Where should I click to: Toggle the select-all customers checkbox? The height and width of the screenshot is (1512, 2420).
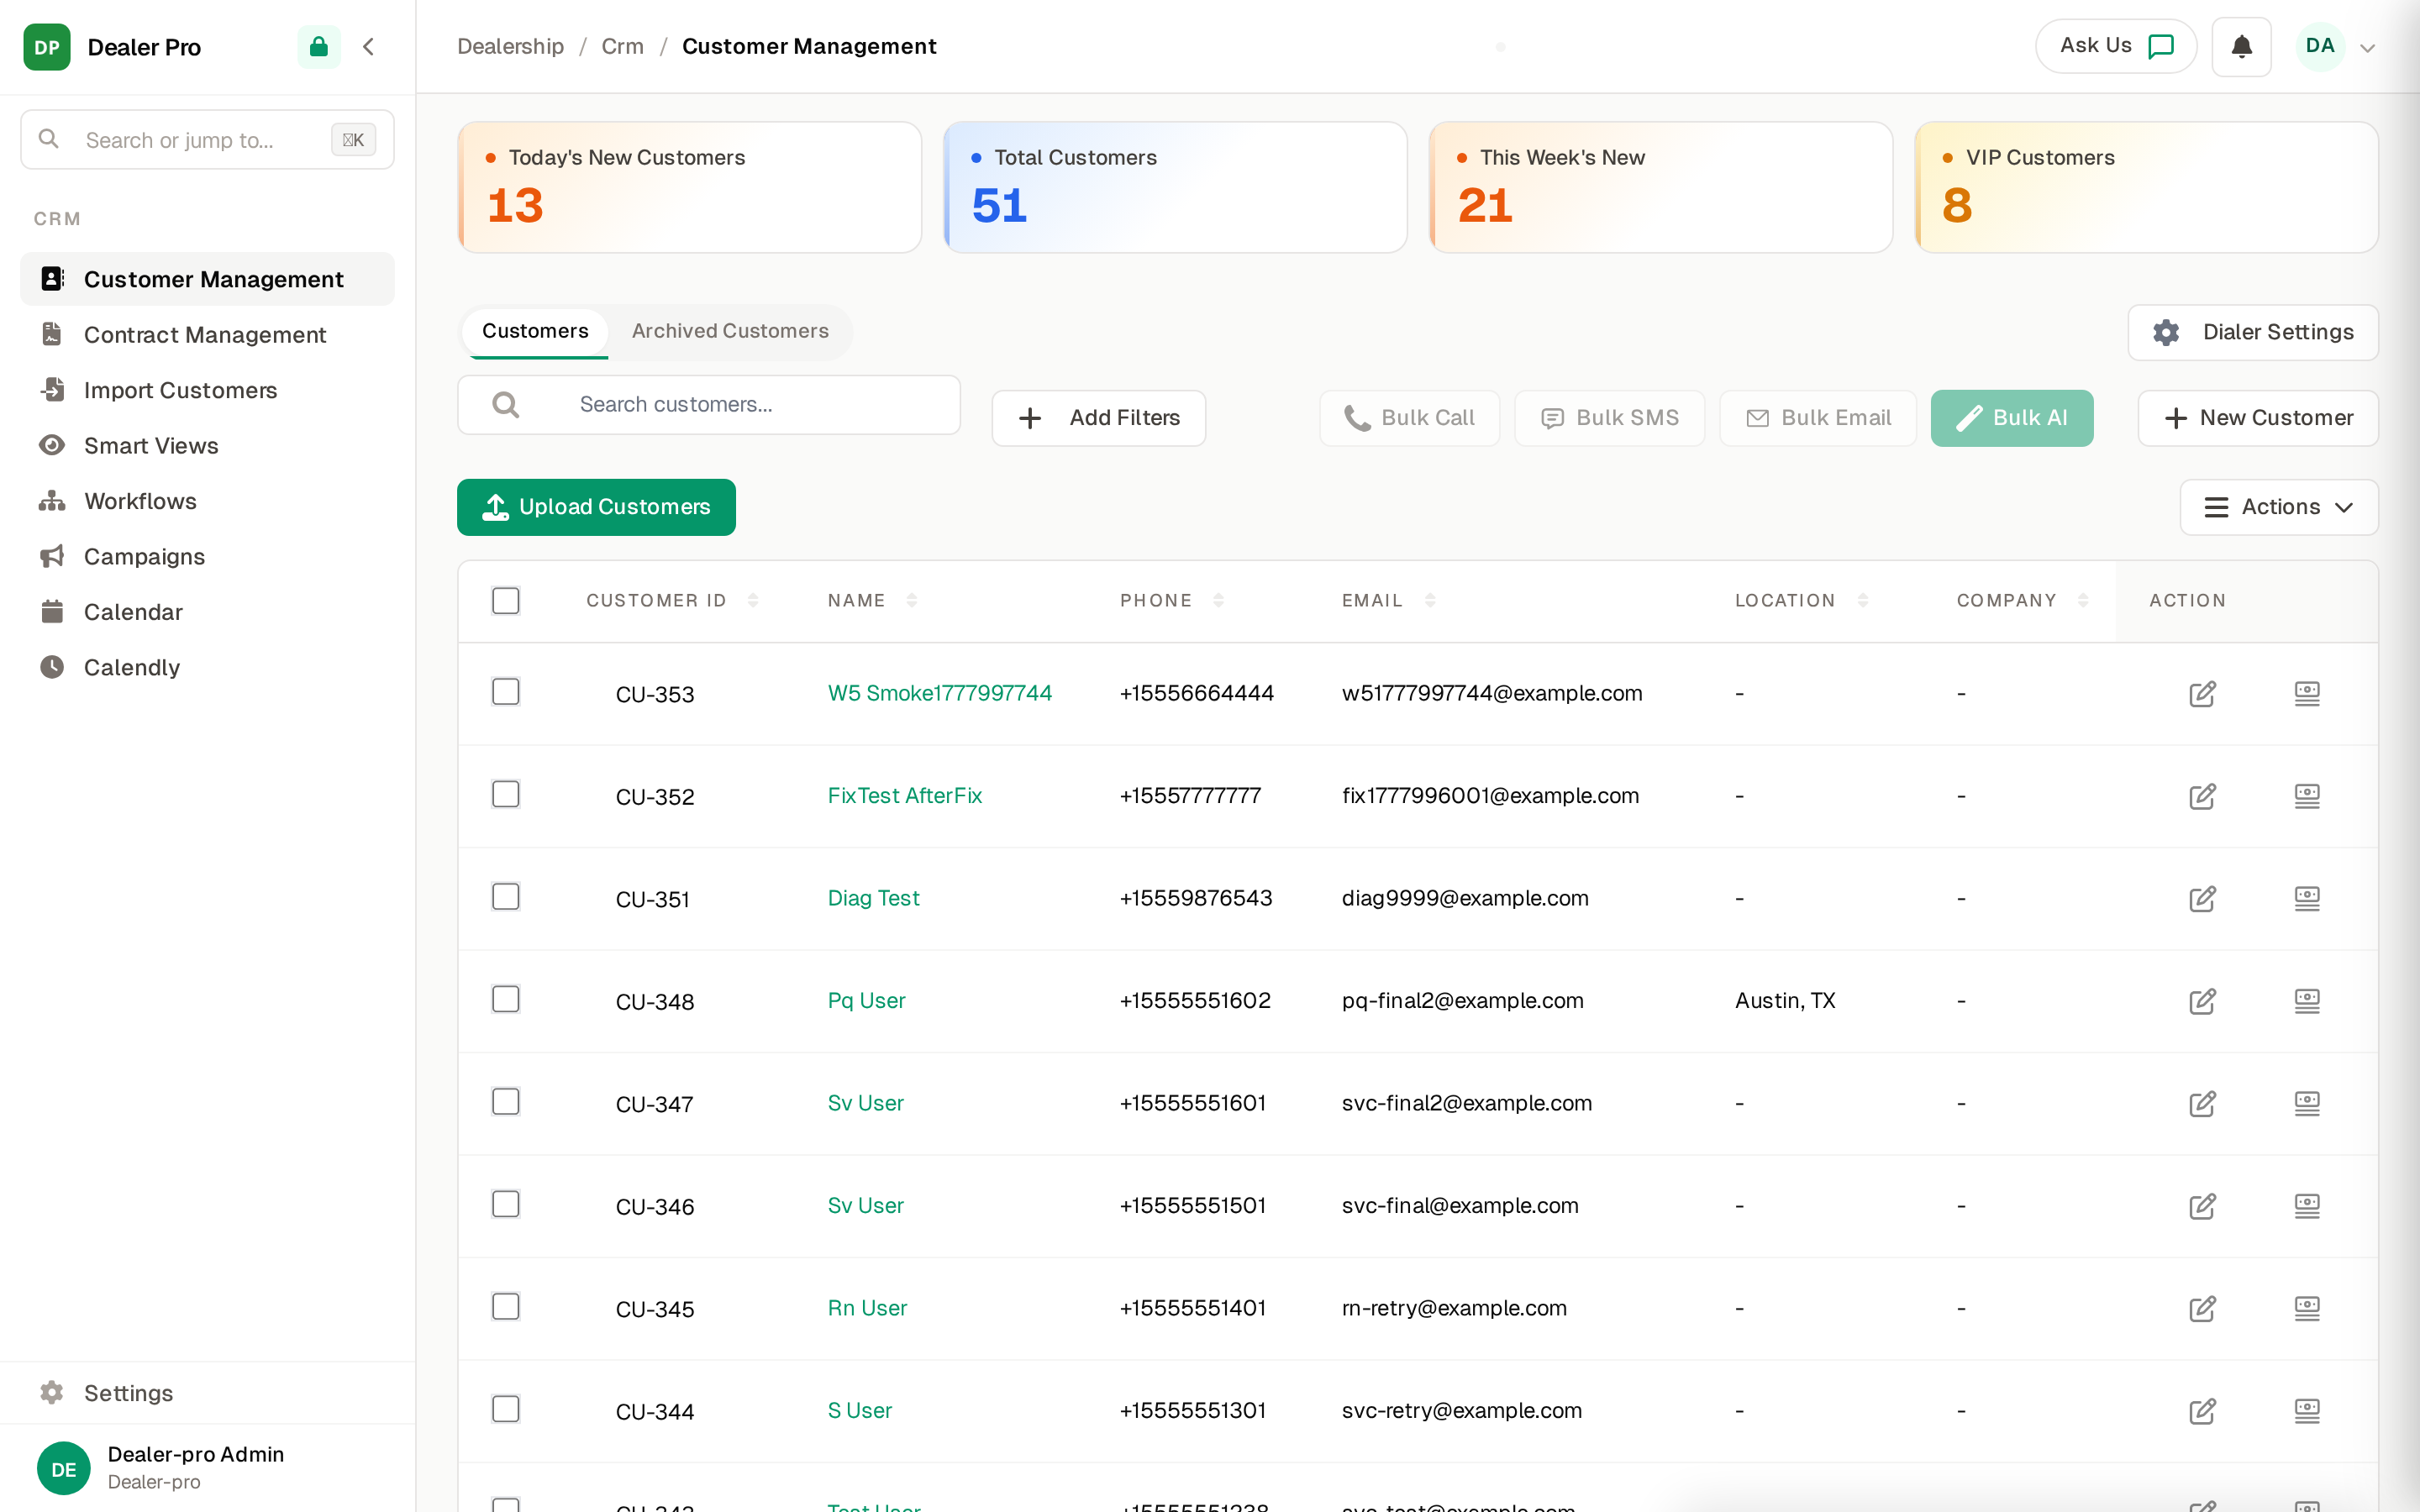pyautogui.click(x=506, y=600)
